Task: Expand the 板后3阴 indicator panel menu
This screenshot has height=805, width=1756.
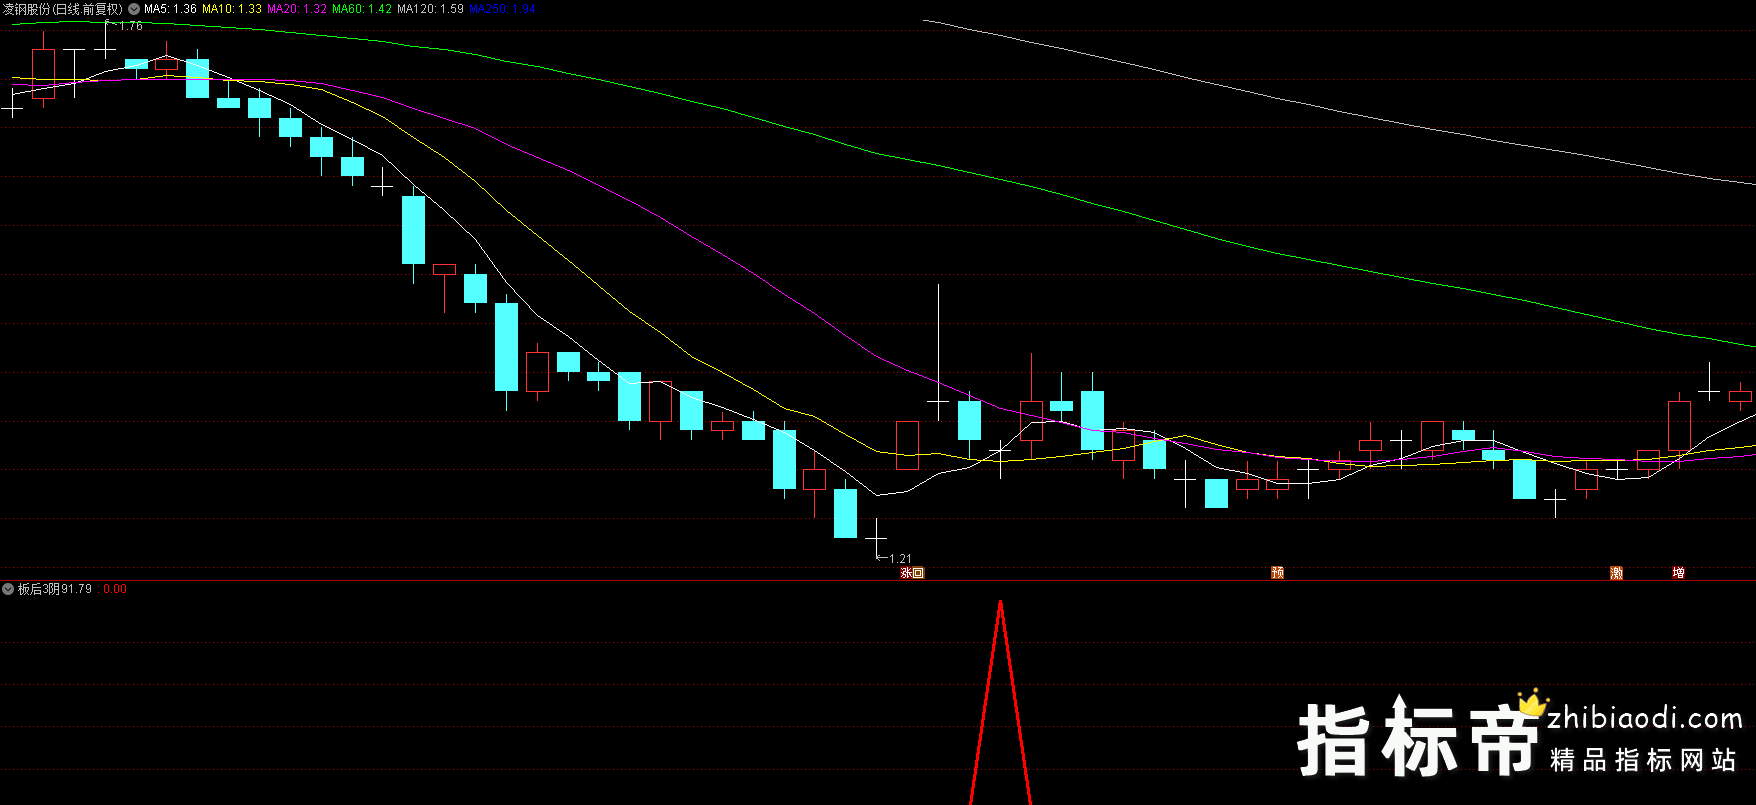Action: coord(8,589)
